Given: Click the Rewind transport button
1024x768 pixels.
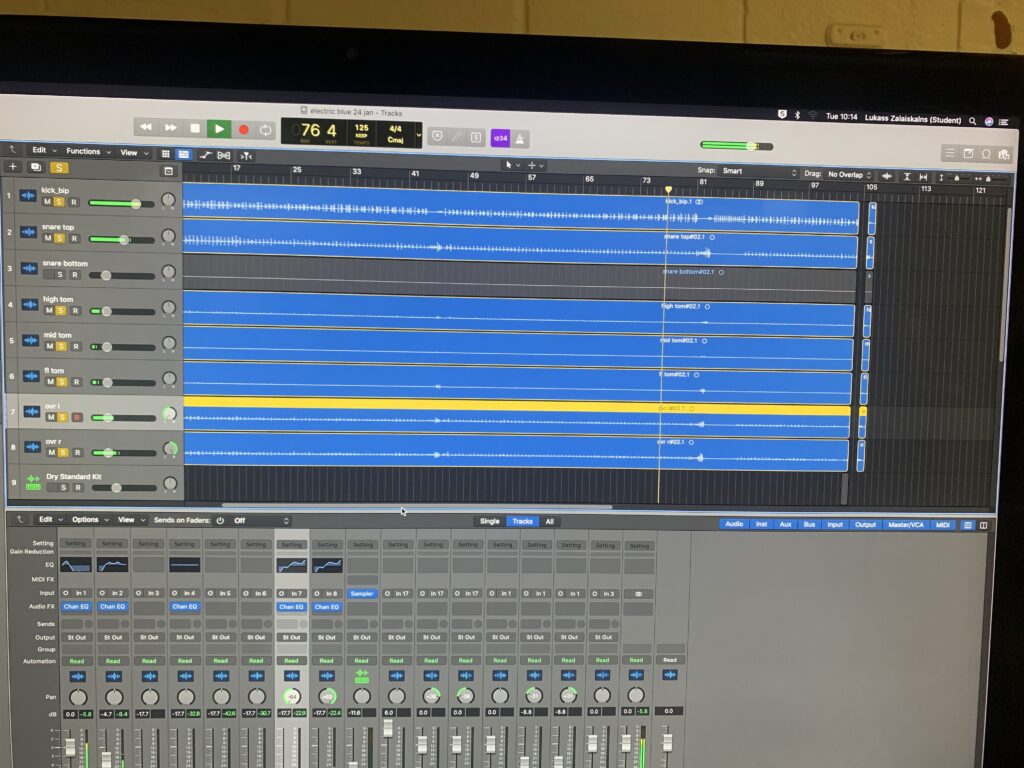Looking at the screenshot, I should pyautogui.click(x=146, y=127).
